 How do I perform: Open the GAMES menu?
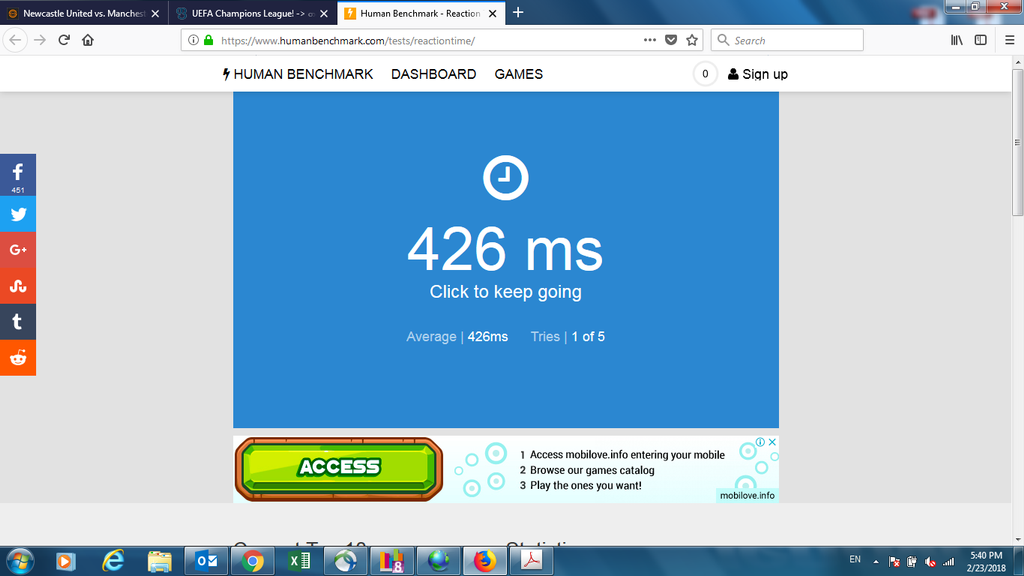(x=519, y=74)
